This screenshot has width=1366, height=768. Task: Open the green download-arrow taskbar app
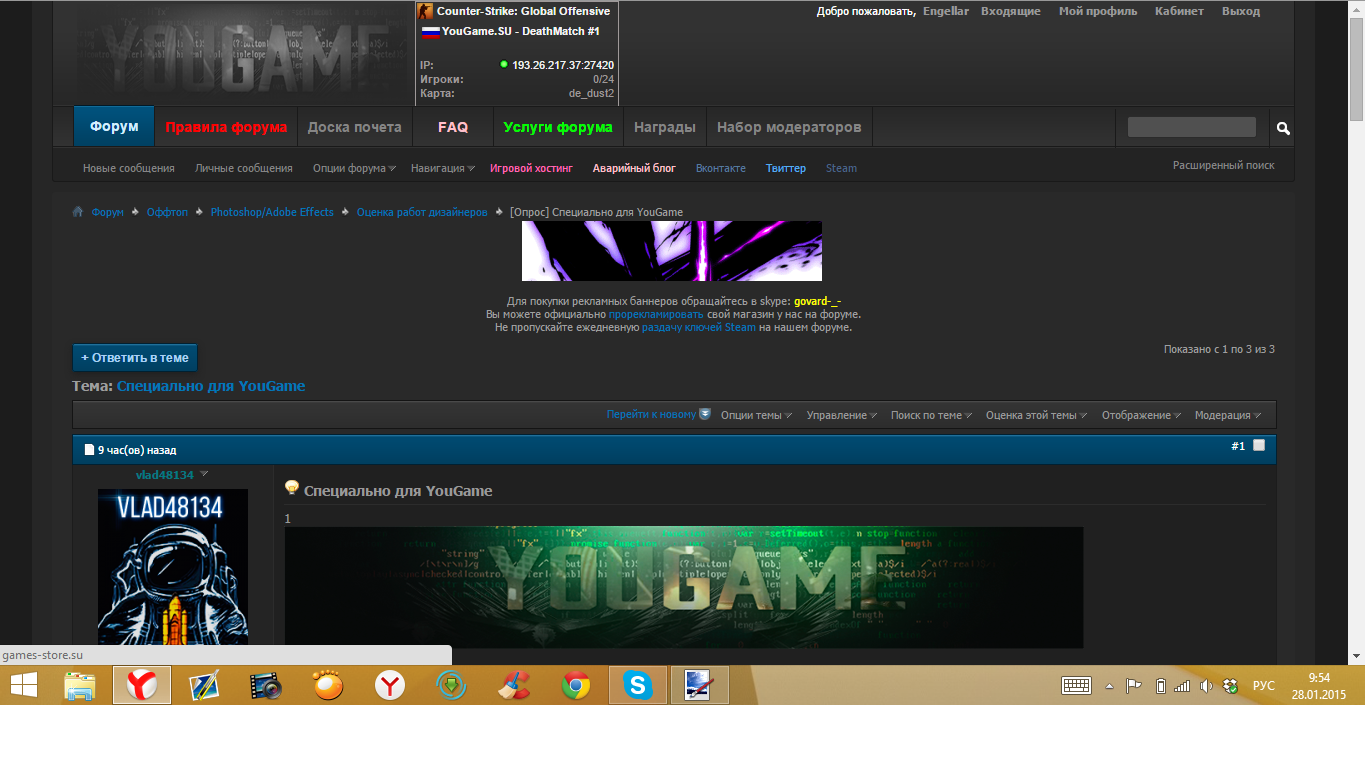pos(452,686)
